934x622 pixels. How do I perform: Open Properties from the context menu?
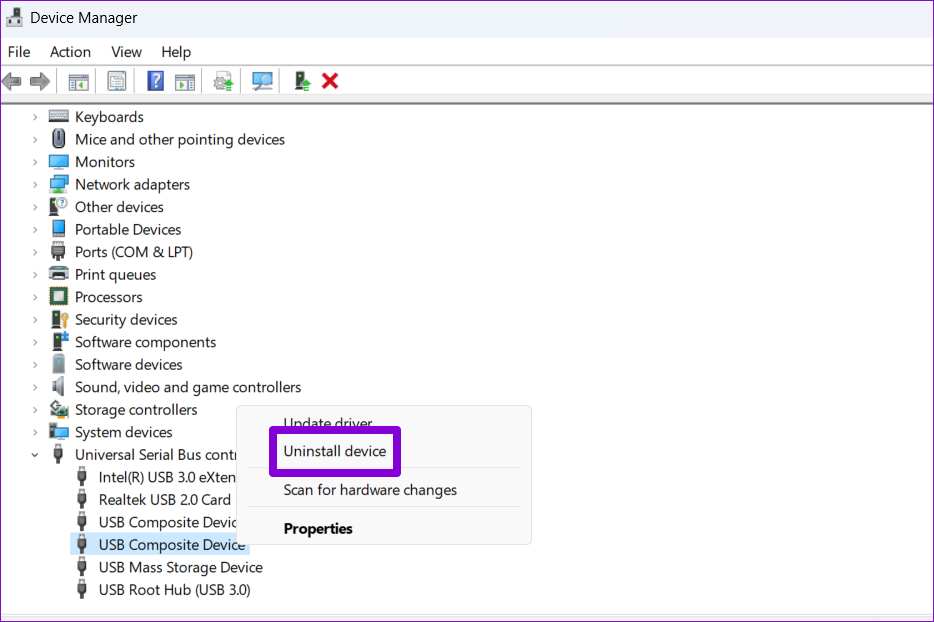(x=318, y=529)
